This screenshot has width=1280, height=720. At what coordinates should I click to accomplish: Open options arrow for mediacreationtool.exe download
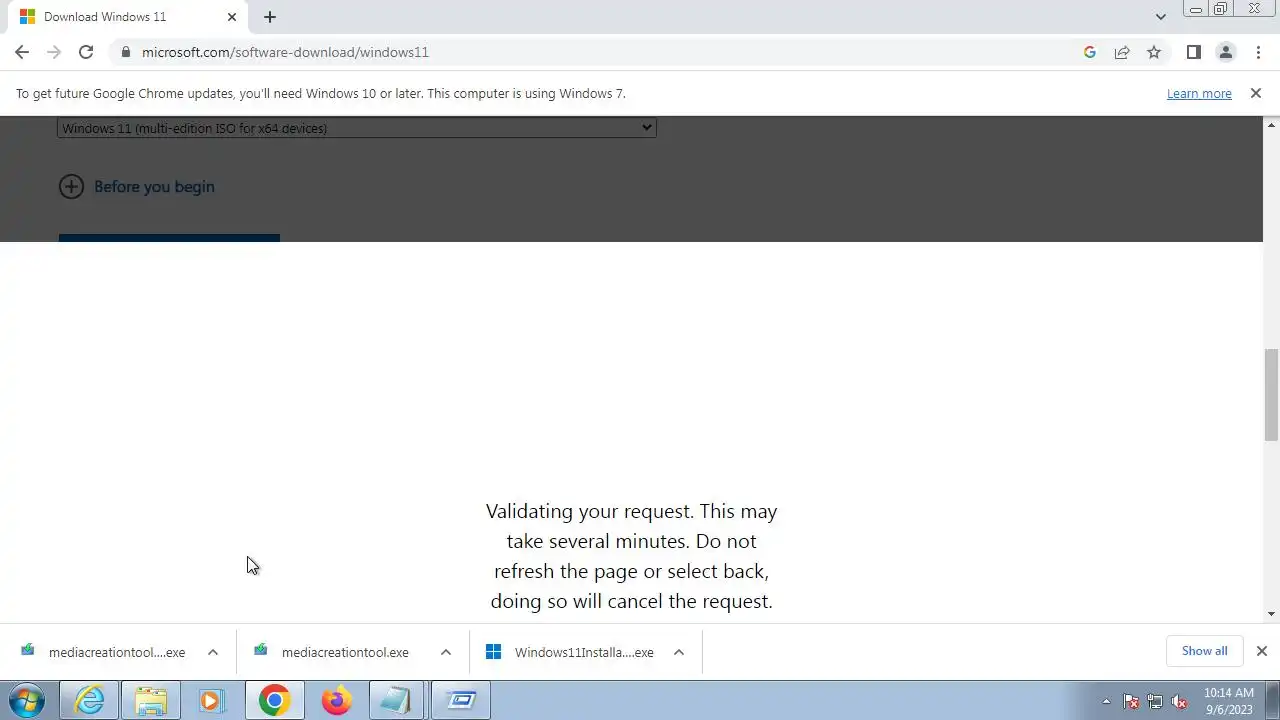[446, 652]
